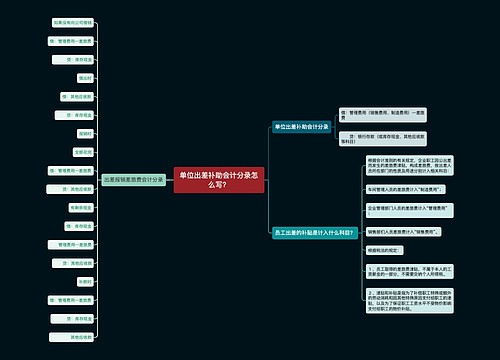Screen dimensions: 500x360
Task: Select the node starting 2、津贴和补贴是指
Action: (410, 301)
